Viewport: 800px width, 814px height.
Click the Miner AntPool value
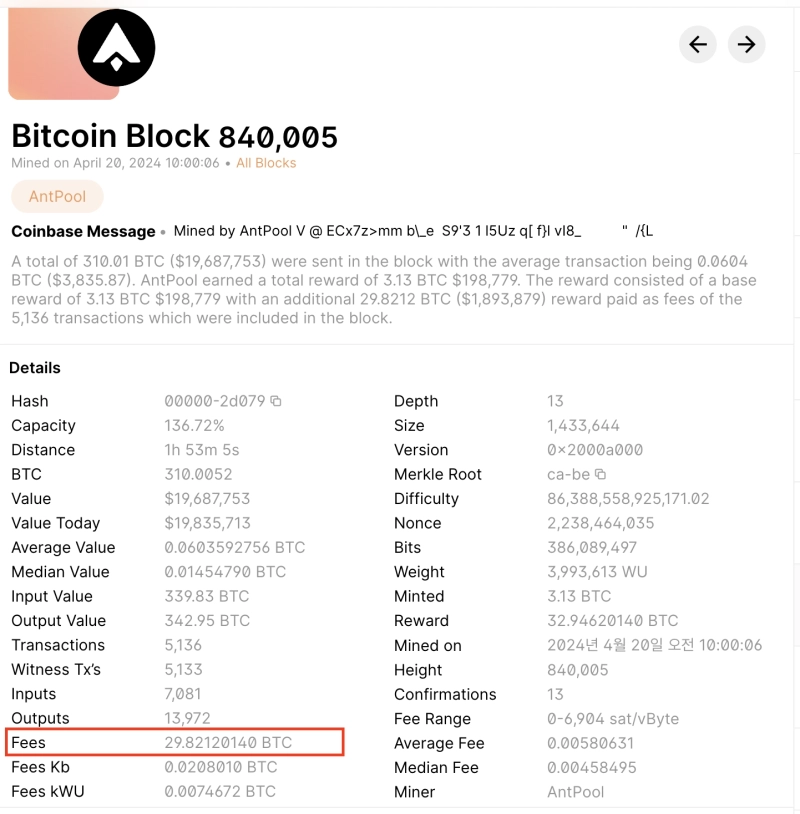click(575, 792)
